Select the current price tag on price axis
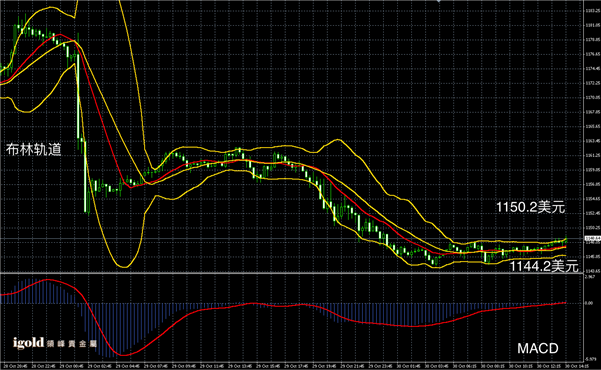Viewport: 601px width, 370px height. tap(592, 238)
